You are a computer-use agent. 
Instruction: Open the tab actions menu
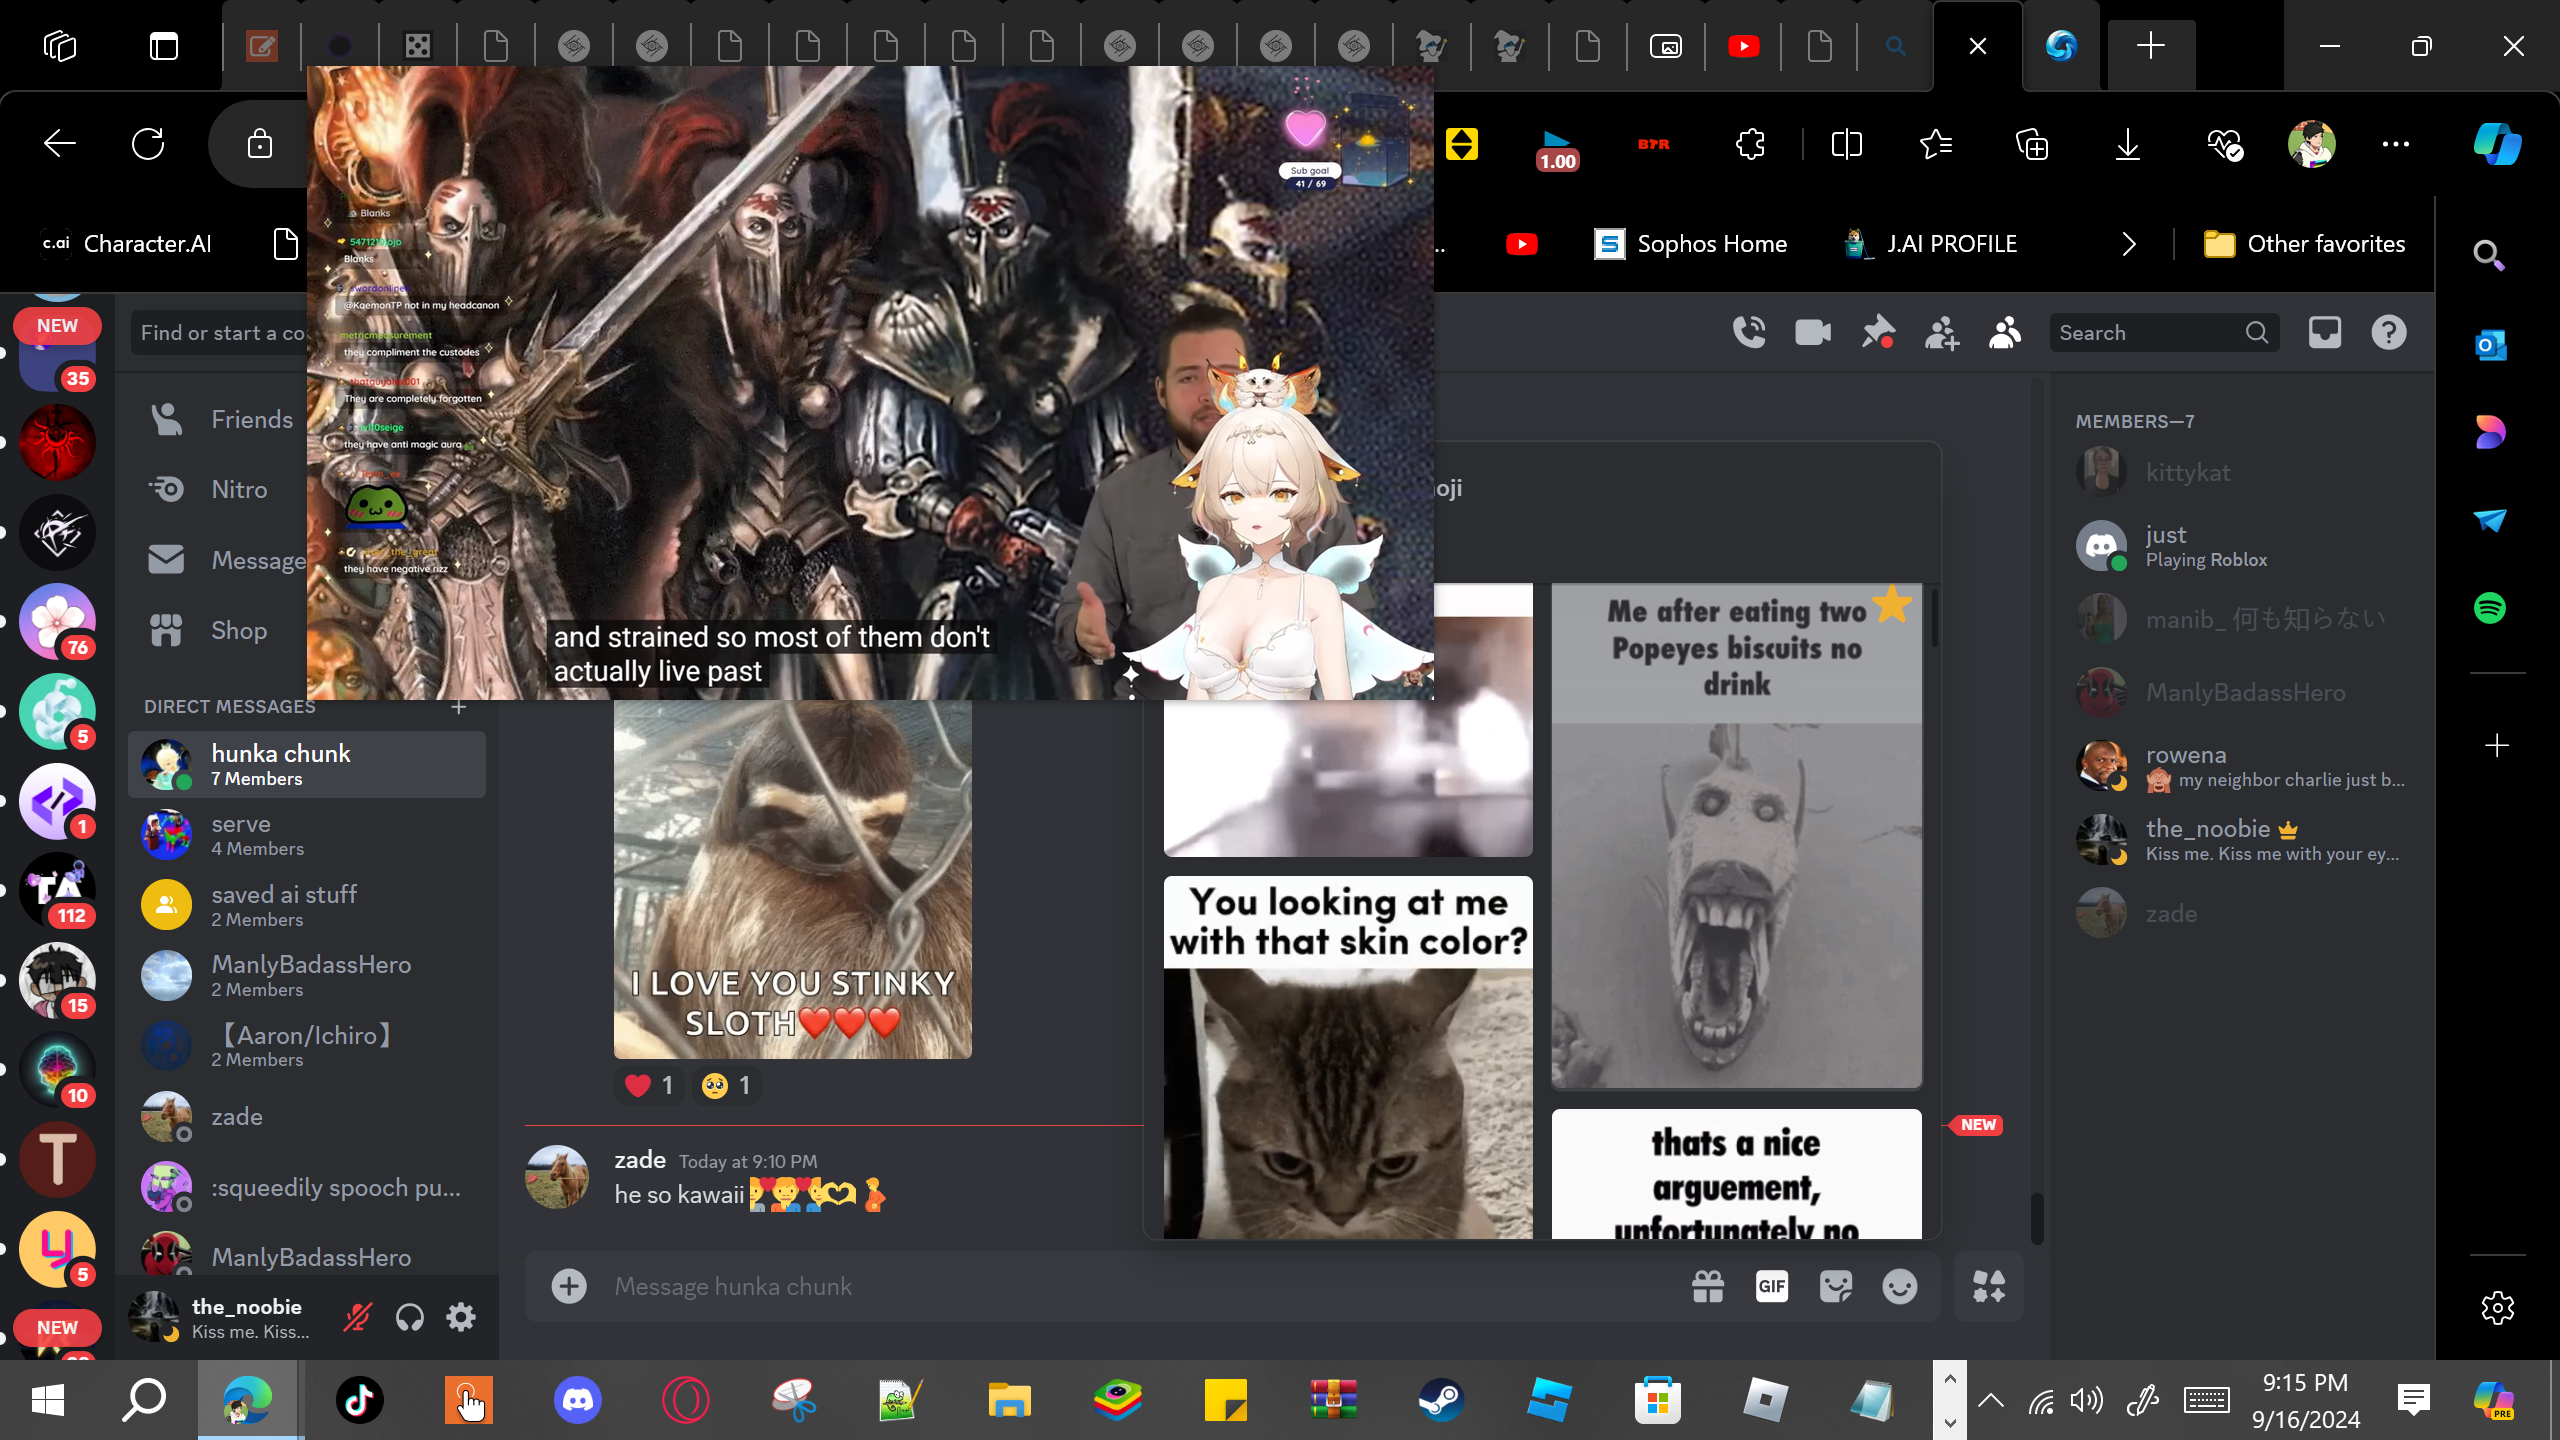tap(164, 46)
